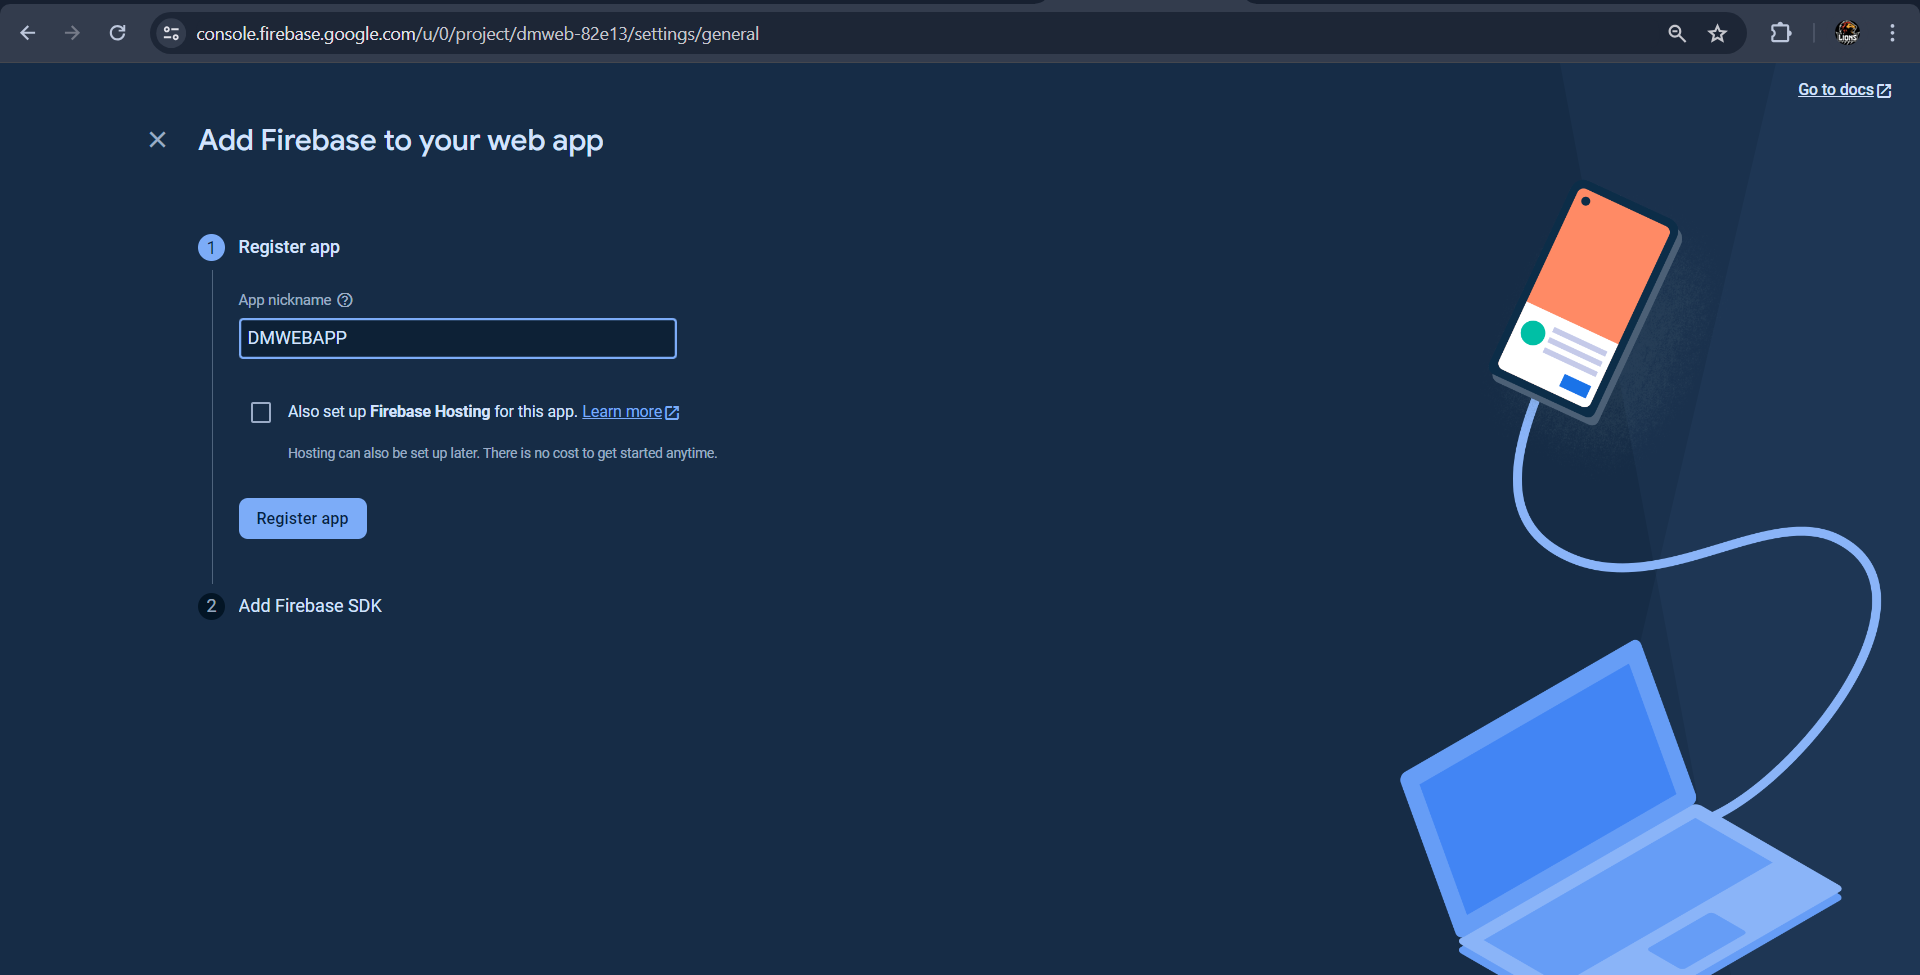1920x975 pixels.
Task: Click the zoom magnifier icon
Action: pos(1677,33)
